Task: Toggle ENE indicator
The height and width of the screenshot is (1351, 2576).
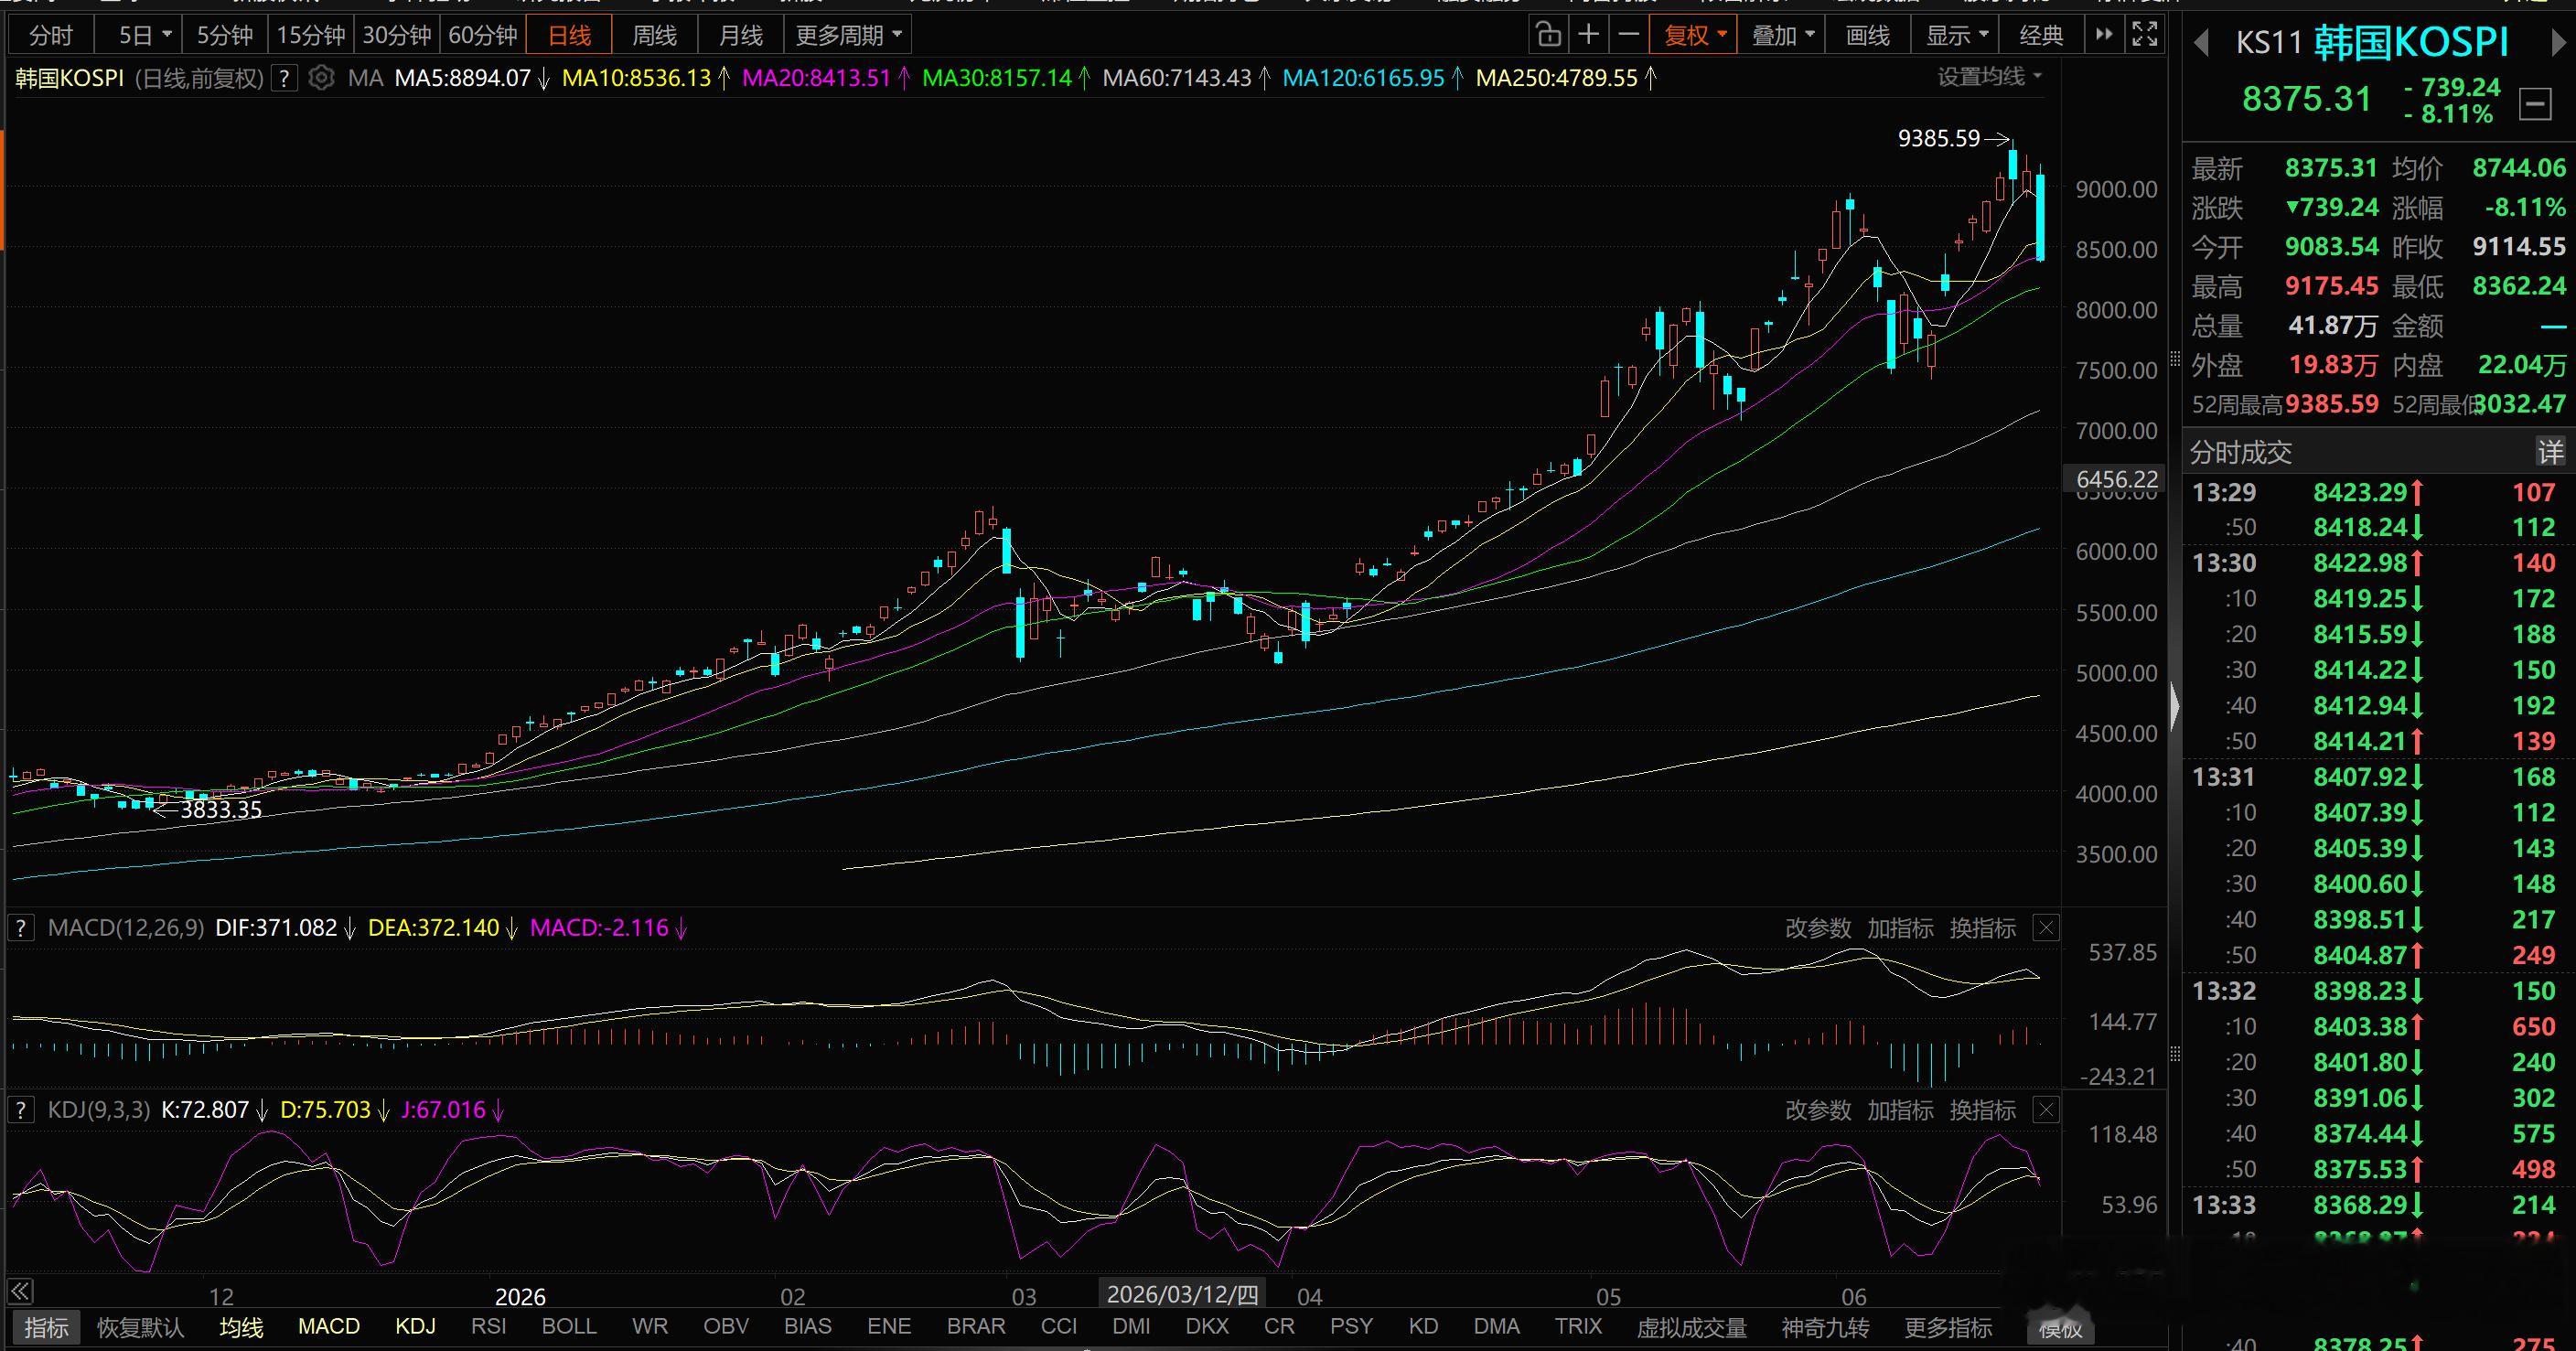Action: (x=889, y=1326)
